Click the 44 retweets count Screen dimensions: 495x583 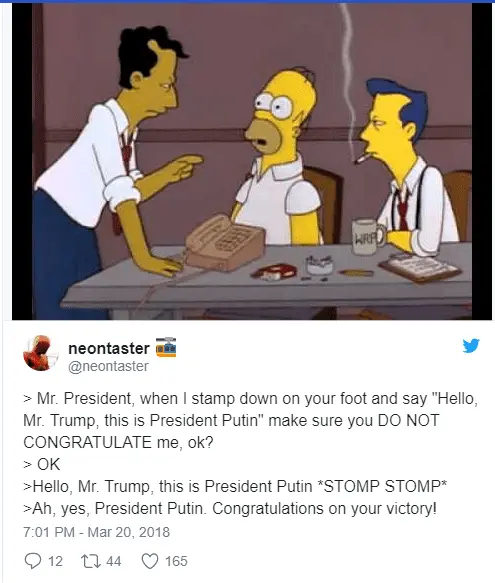114,561
